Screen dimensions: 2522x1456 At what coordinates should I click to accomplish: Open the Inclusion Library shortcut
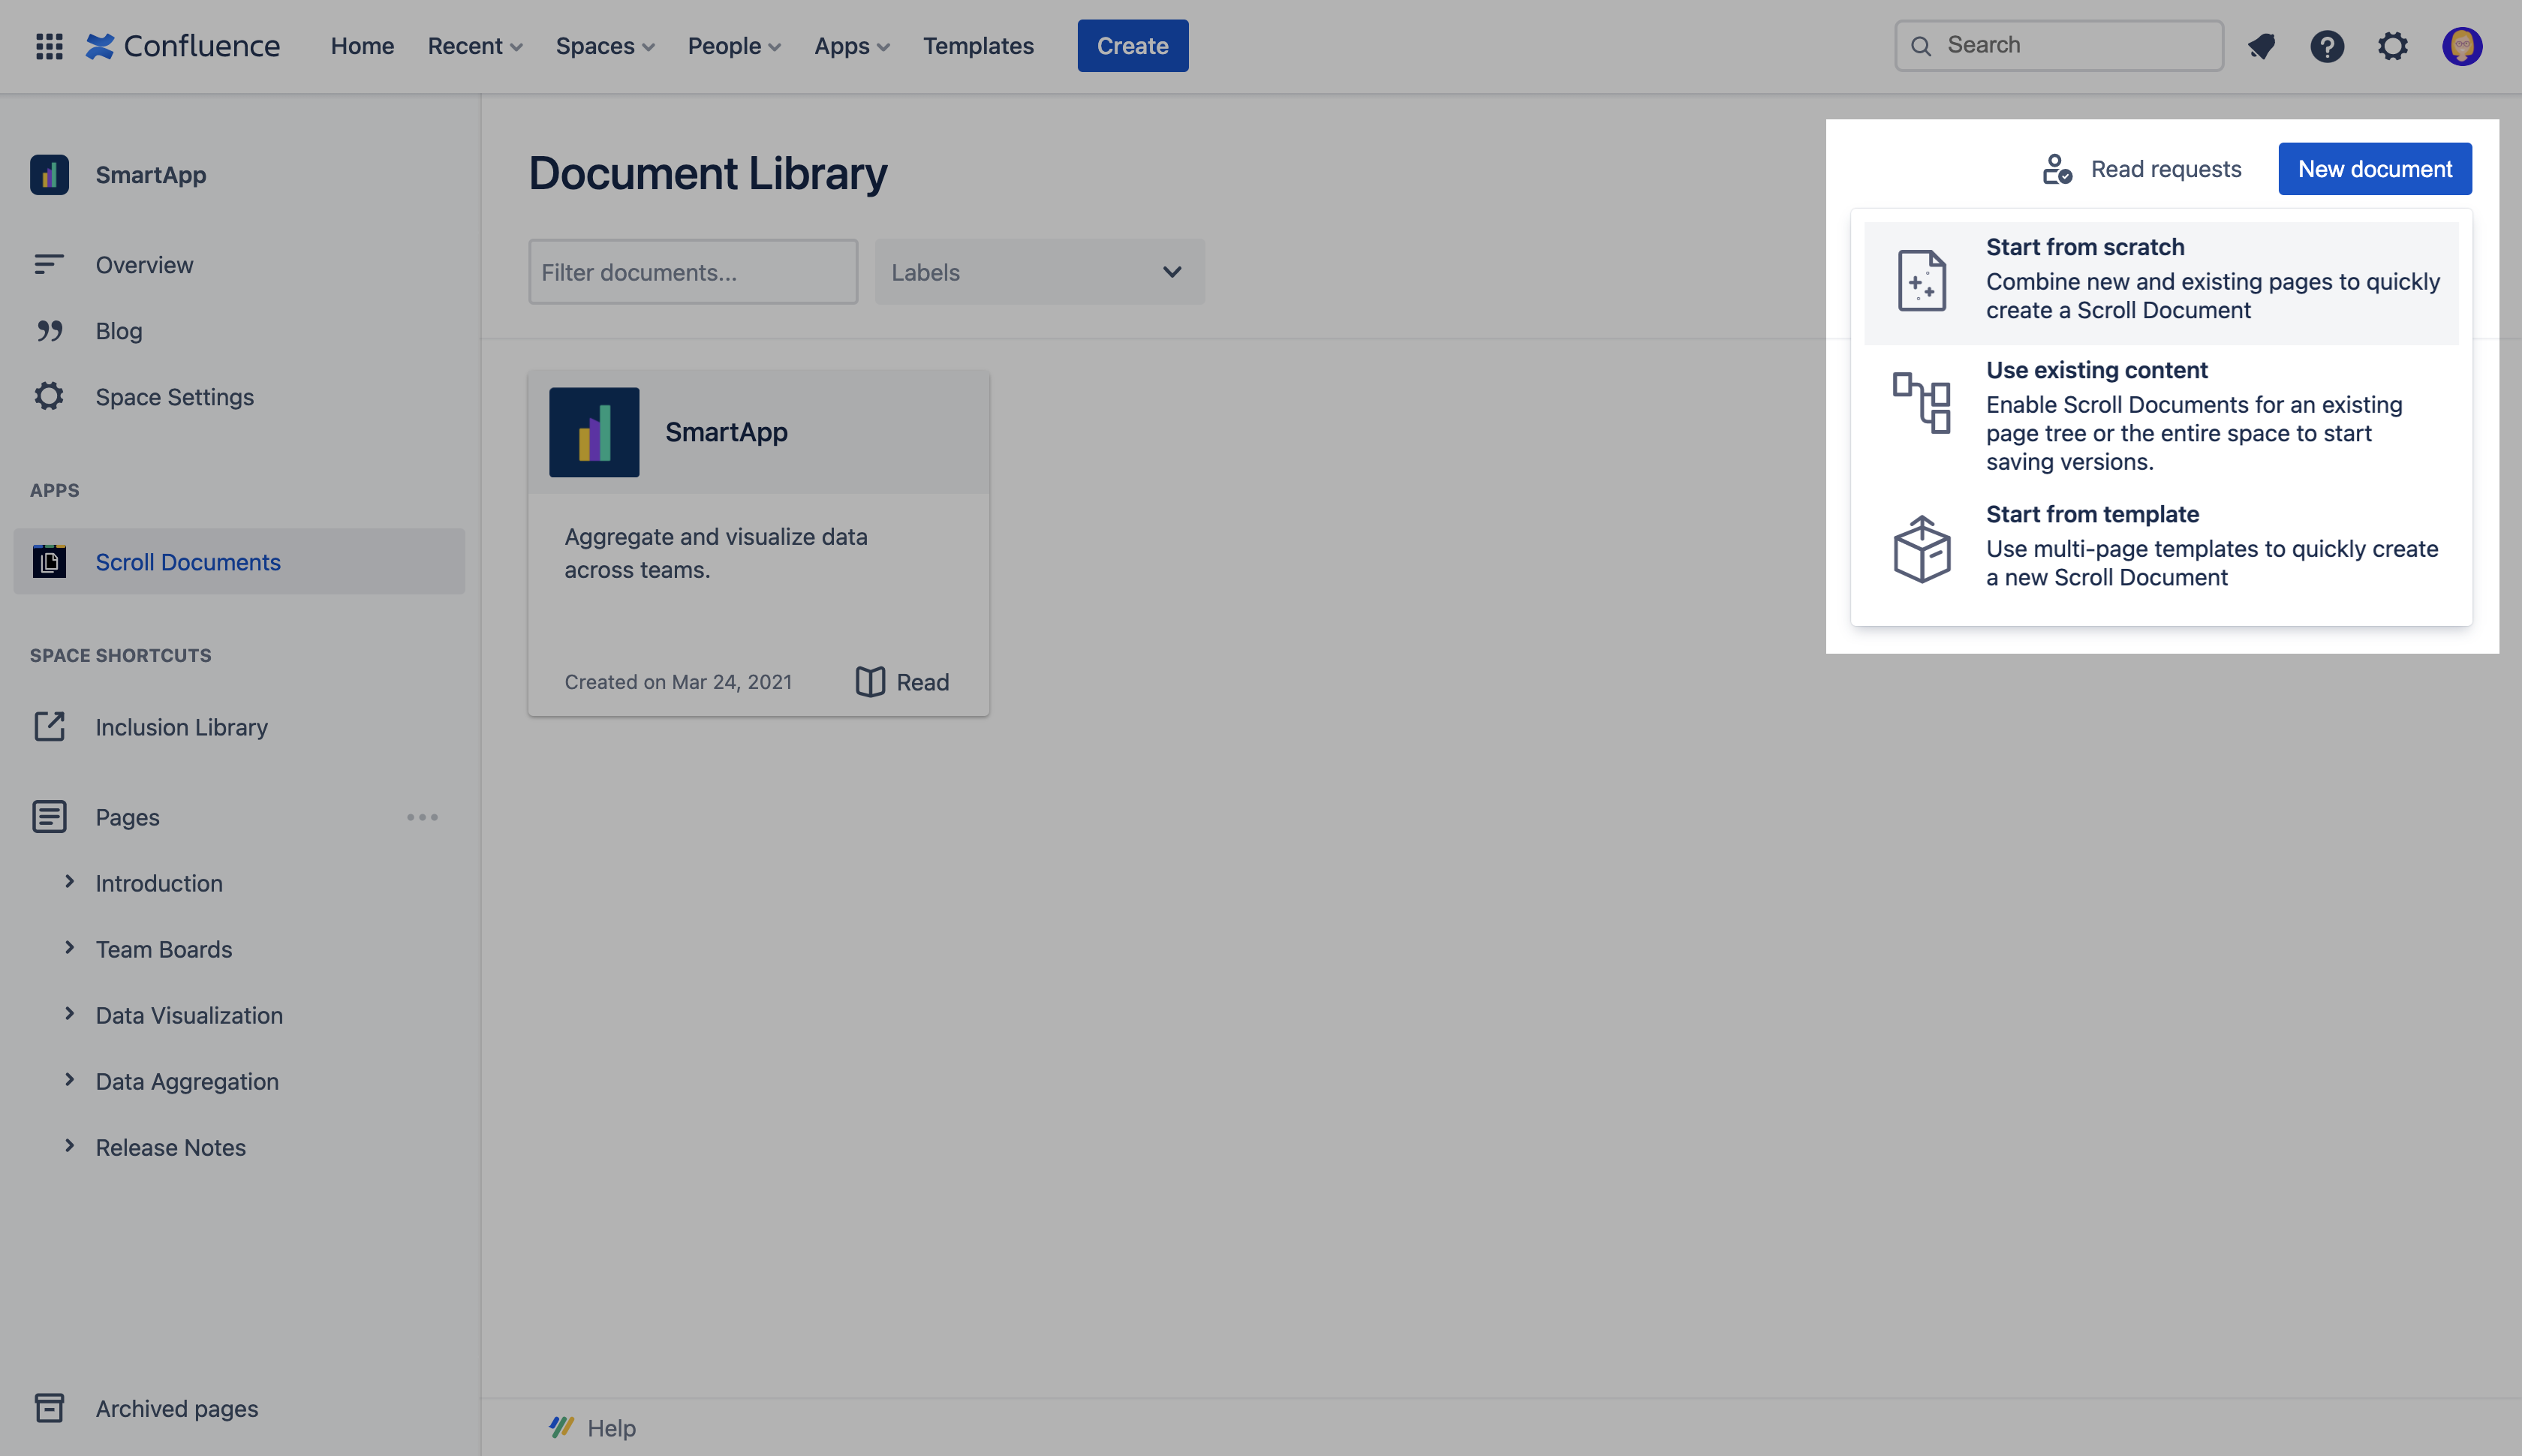click(181, 727)
